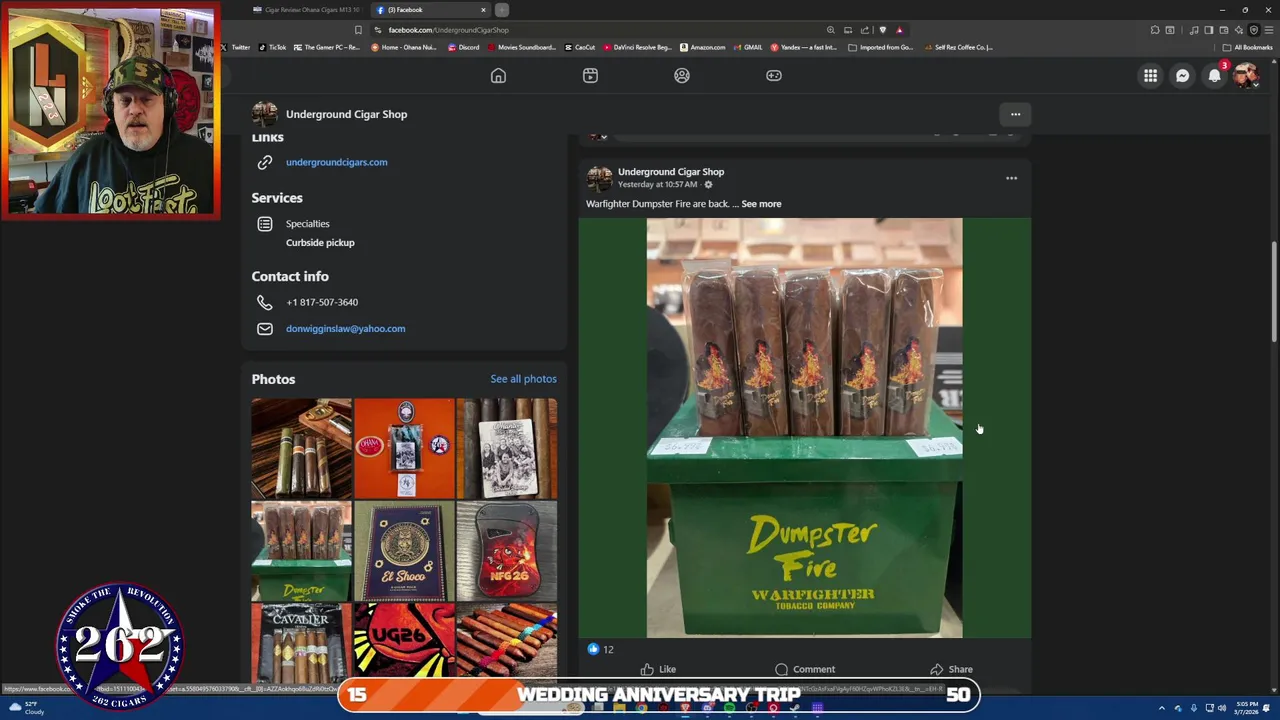The height and width of the screenshot is (720, 1280).
Task: Open browser extensions puzzle icon
Action: click(x=1155, y=30)
